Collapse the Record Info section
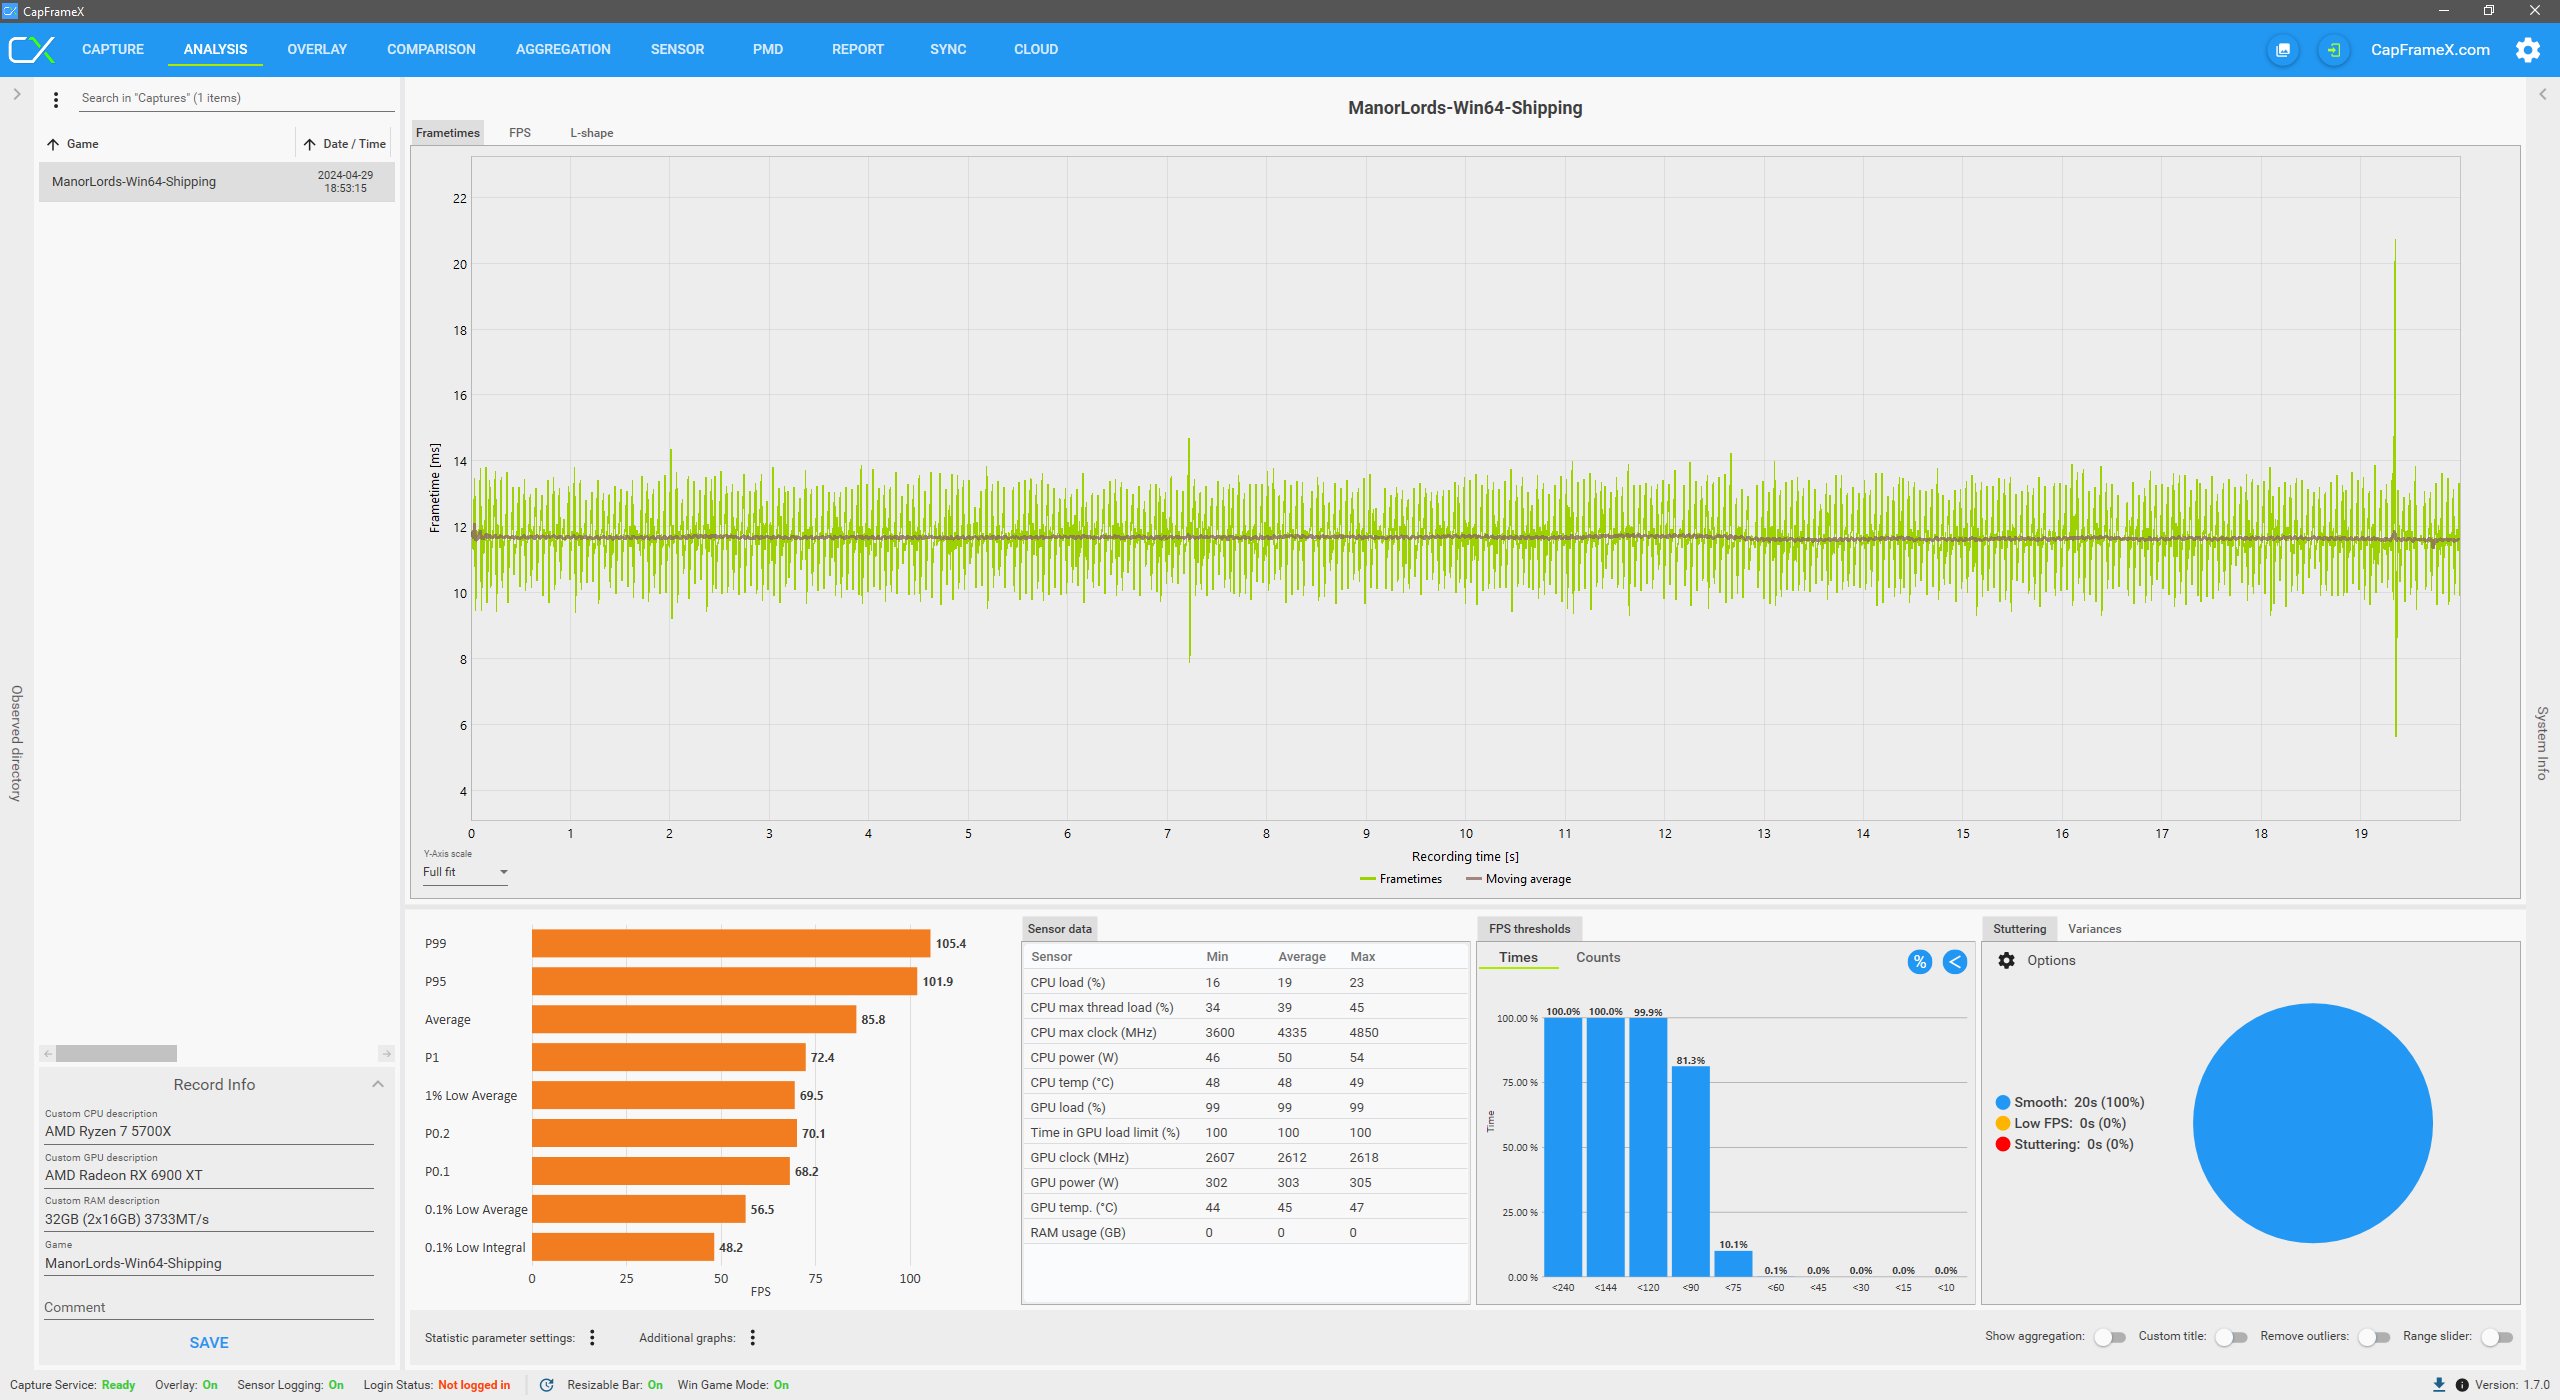The image size is (2560, 1400). click(x=378, y=1084)
